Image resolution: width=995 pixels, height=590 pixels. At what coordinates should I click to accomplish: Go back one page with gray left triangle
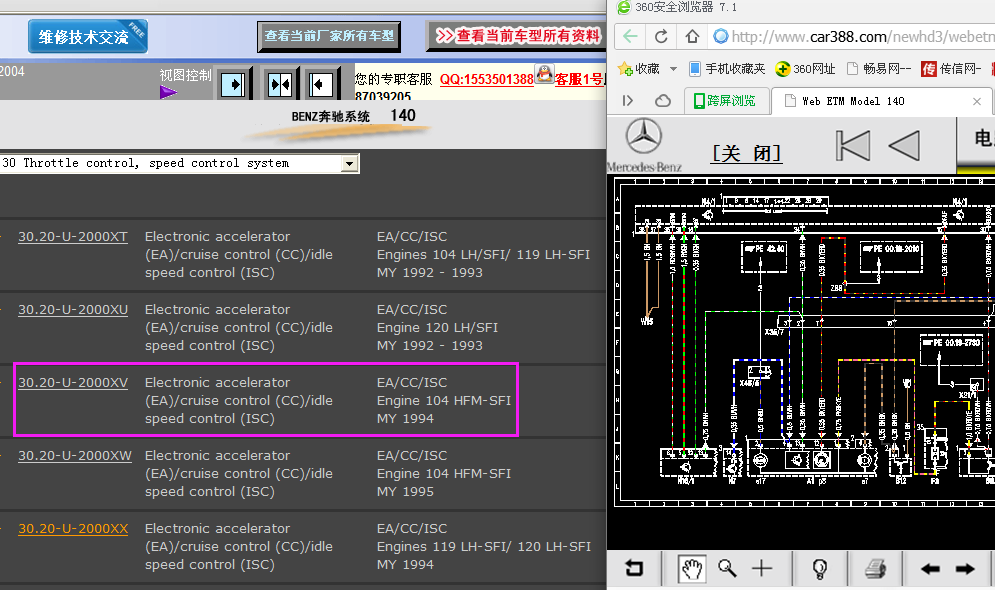[x=904, y=146]
